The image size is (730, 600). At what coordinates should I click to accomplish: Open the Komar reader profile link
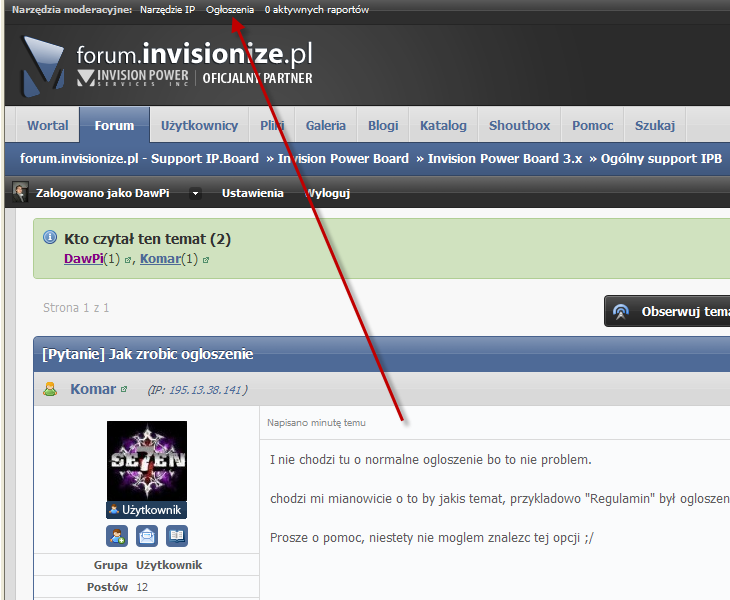160,259
